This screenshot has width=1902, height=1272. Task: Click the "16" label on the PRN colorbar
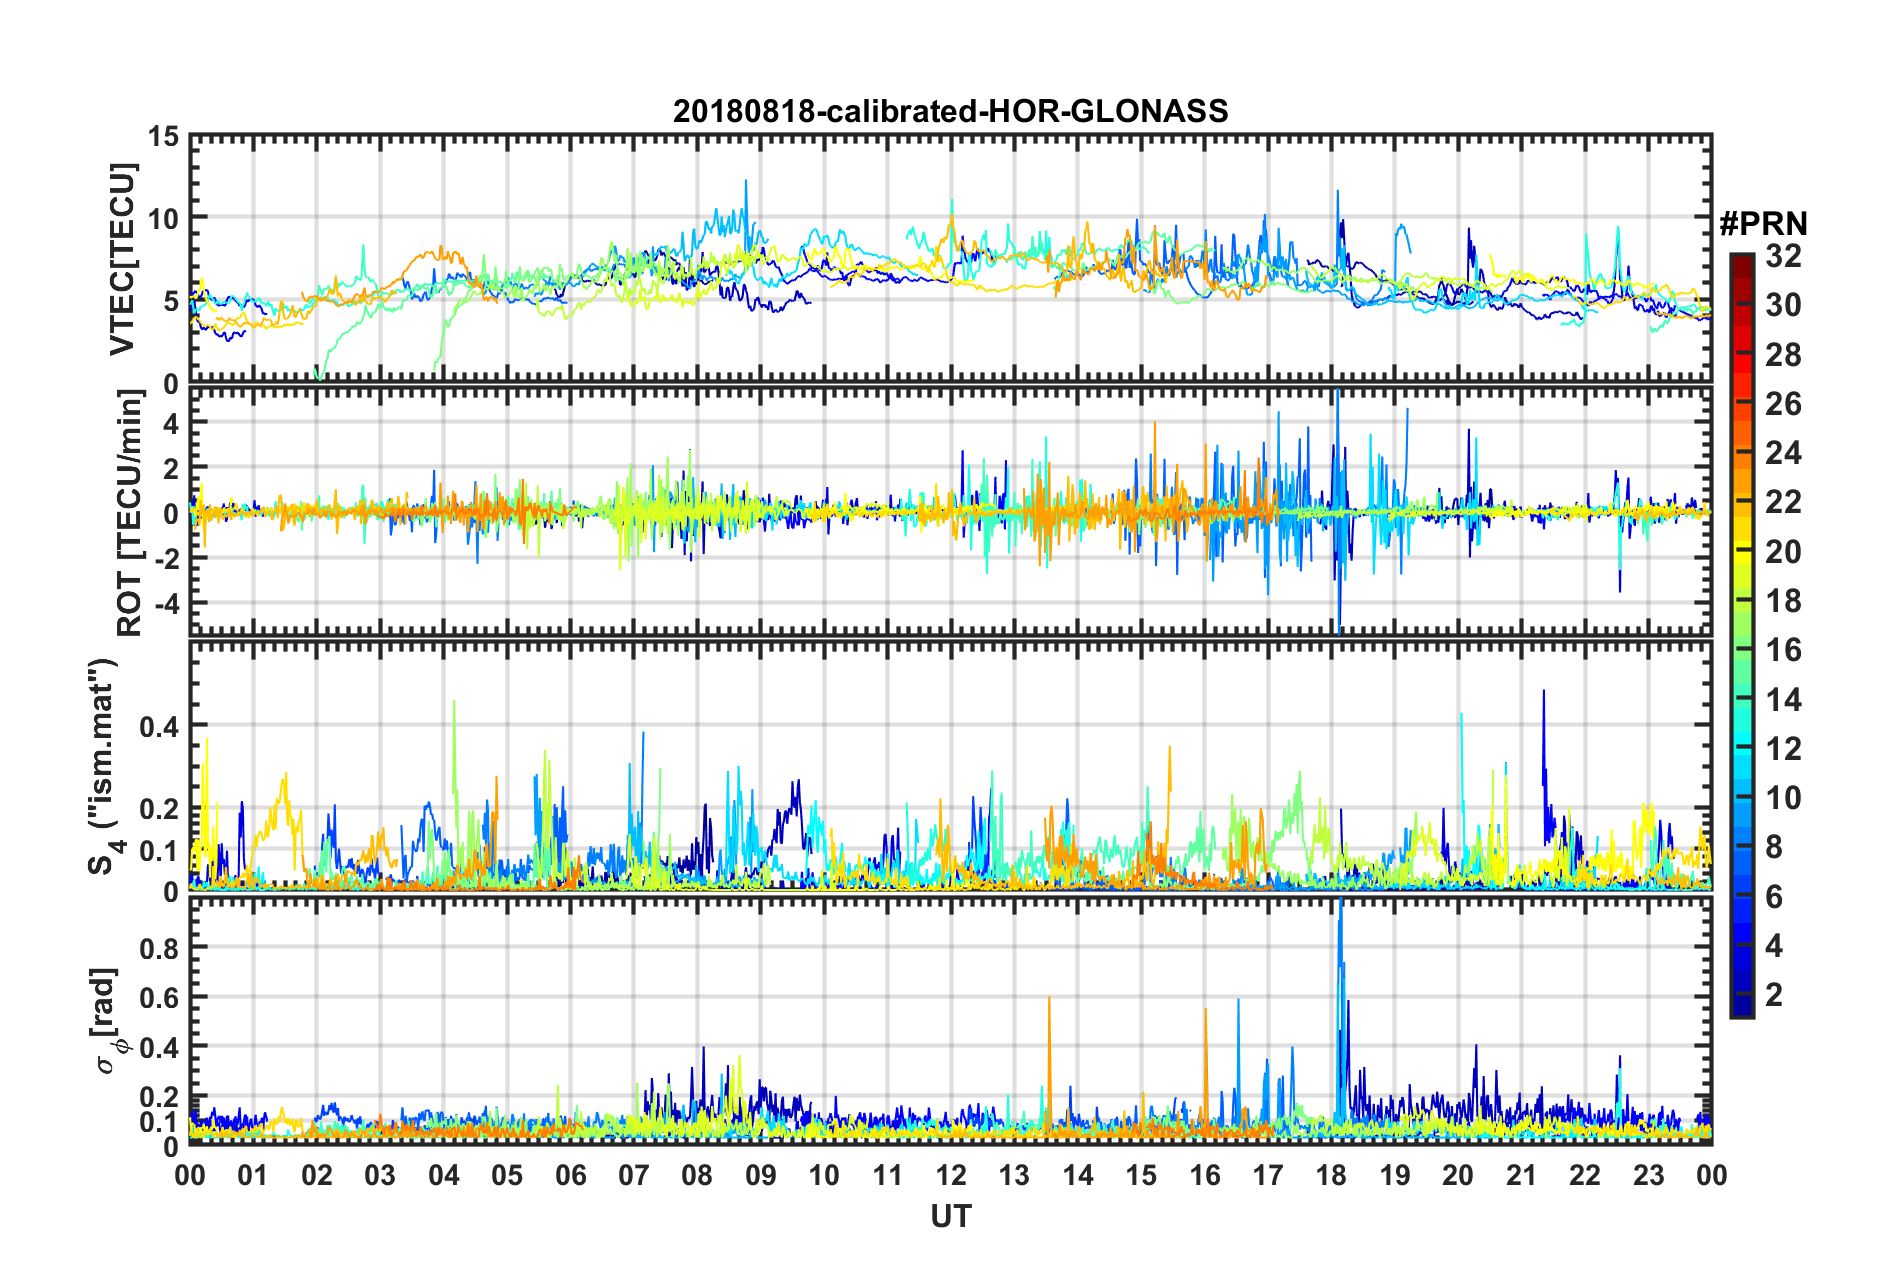coord(1783,650)
